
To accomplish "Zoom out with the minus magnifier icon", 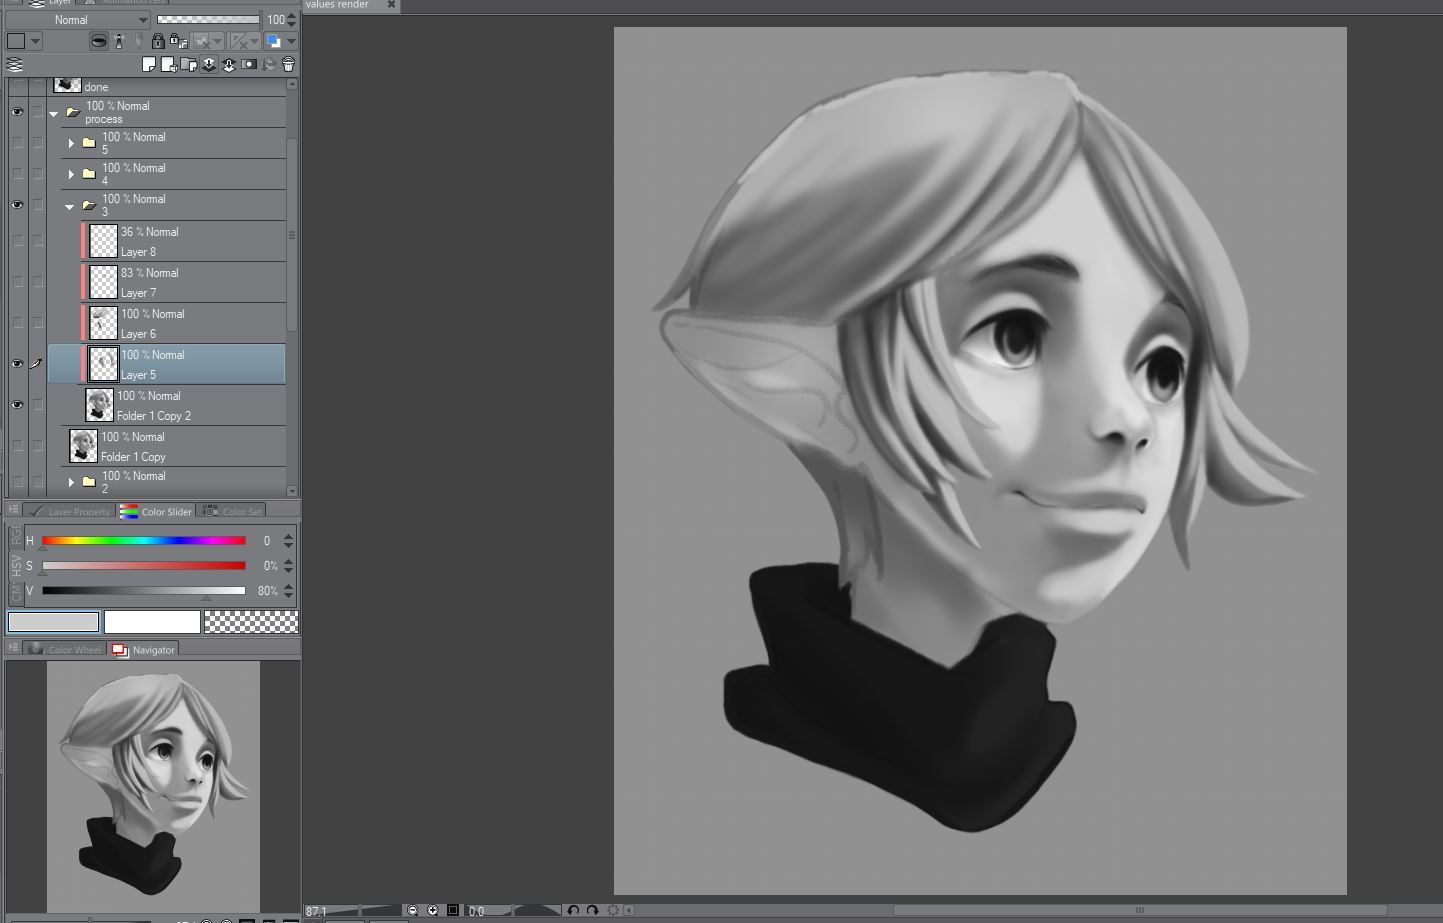I will click(412, 910).
